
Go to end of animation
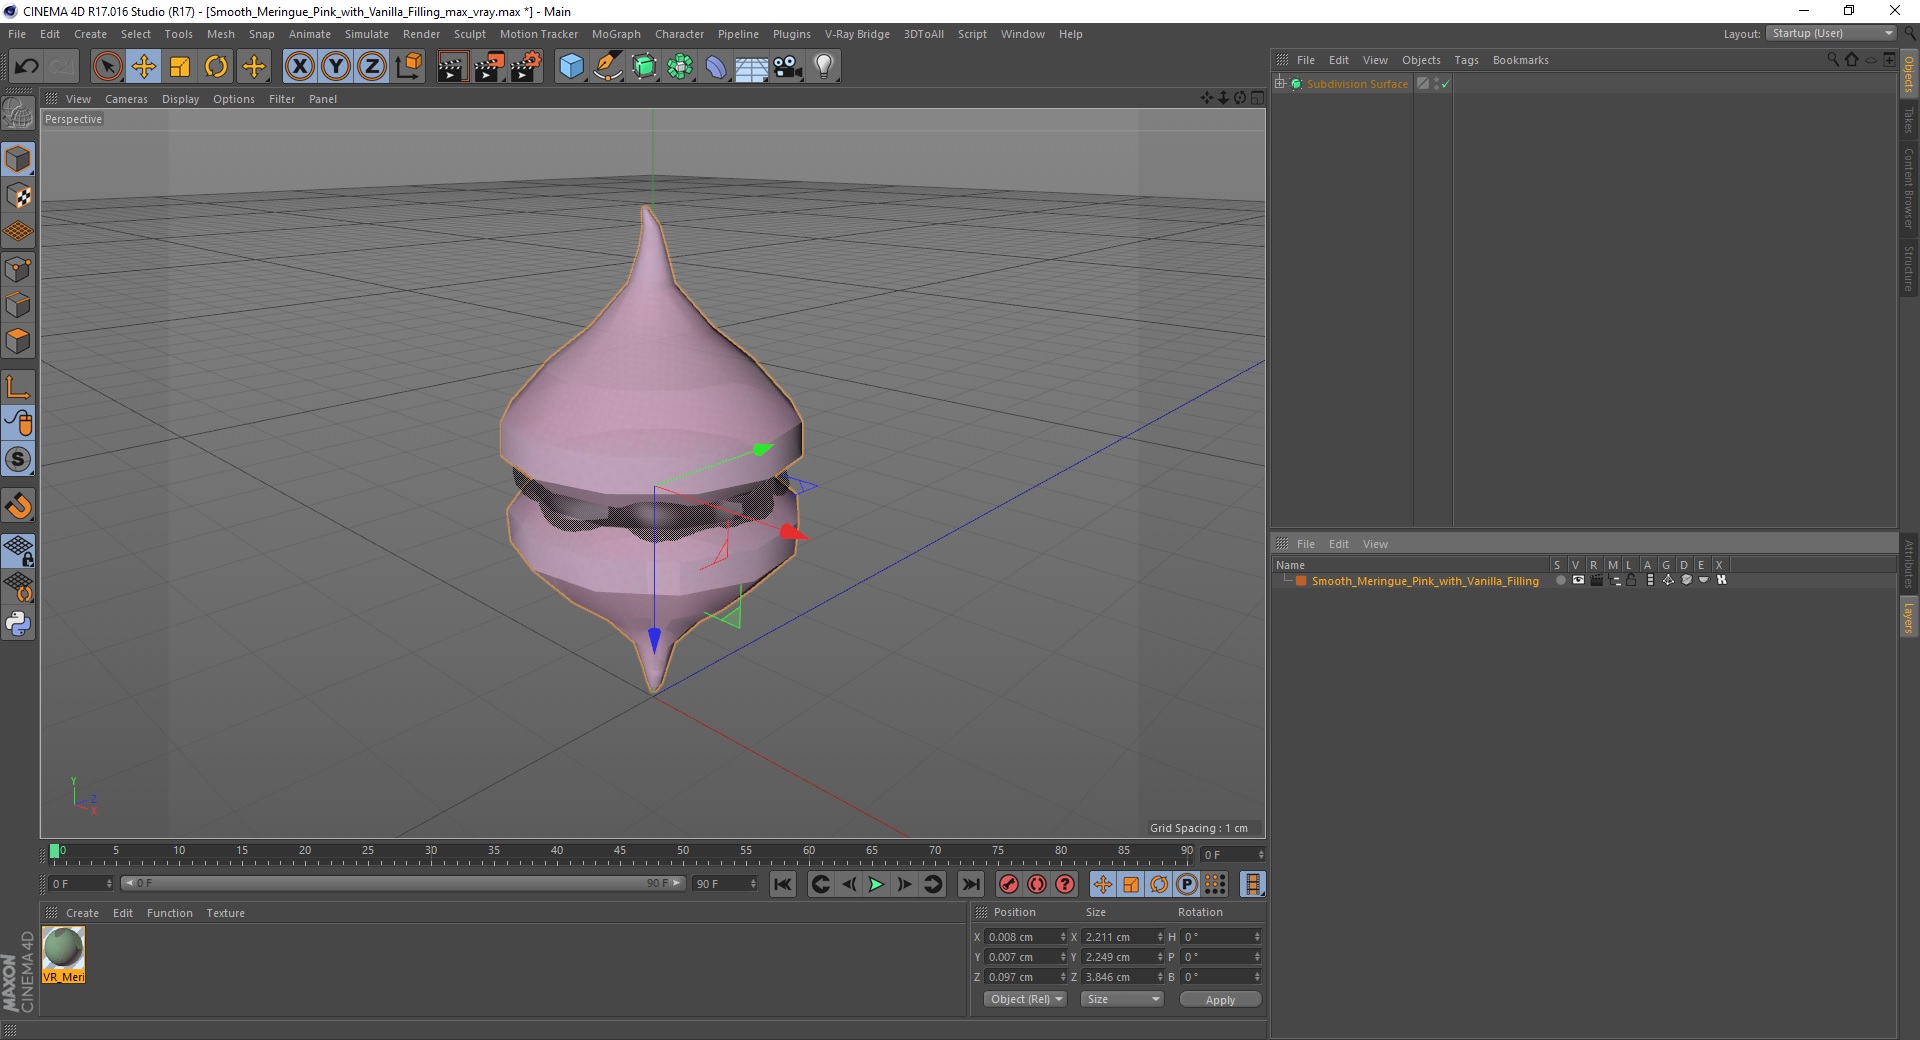(x=970, y=884)
